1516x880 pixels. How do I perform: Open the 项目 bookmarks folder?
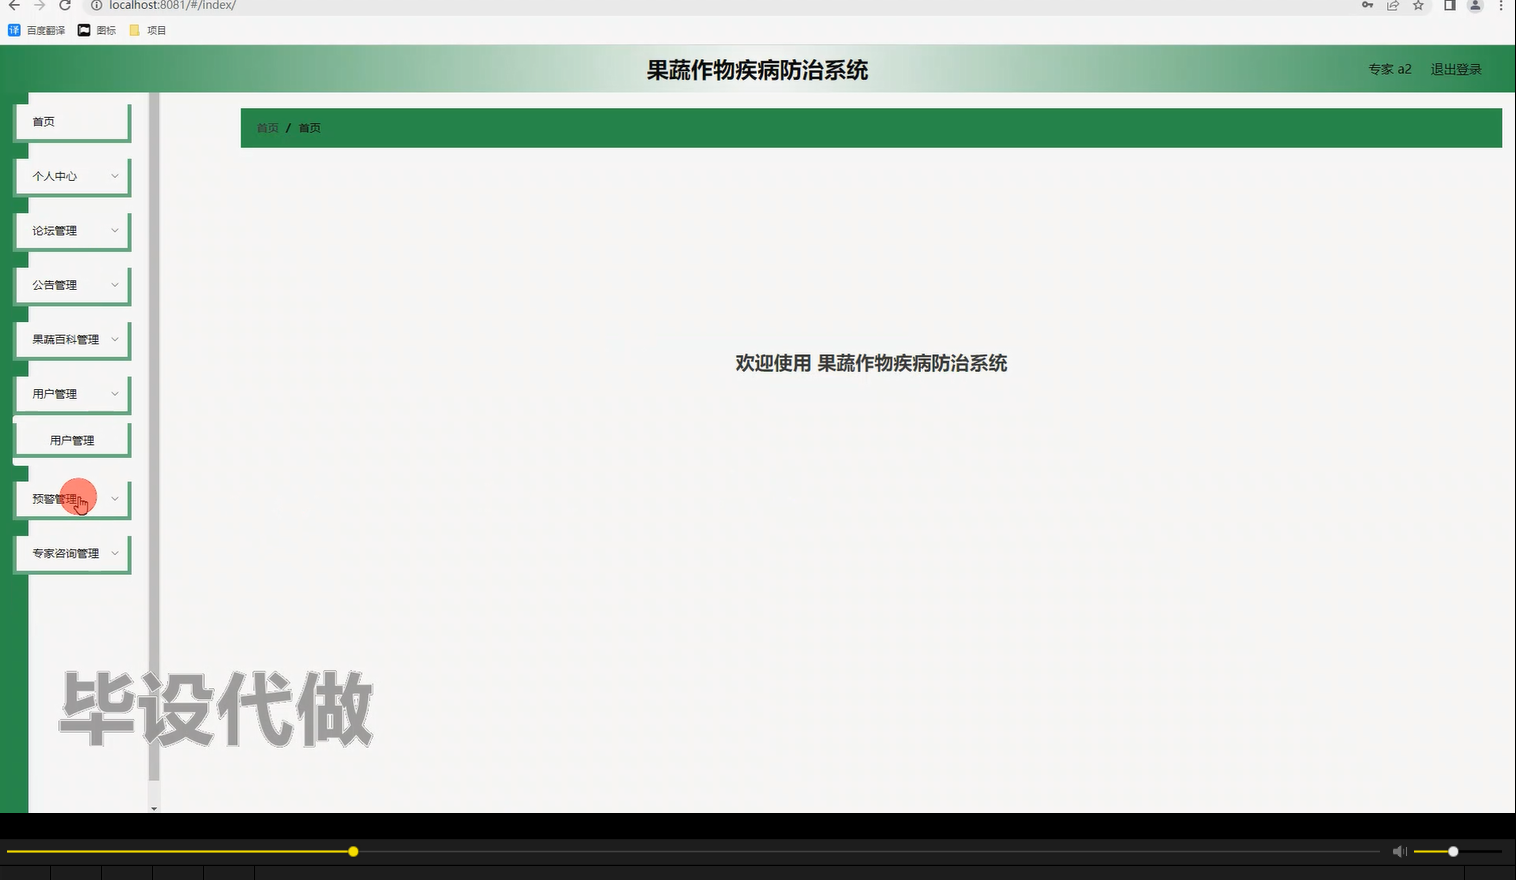(x=148, y=29)
